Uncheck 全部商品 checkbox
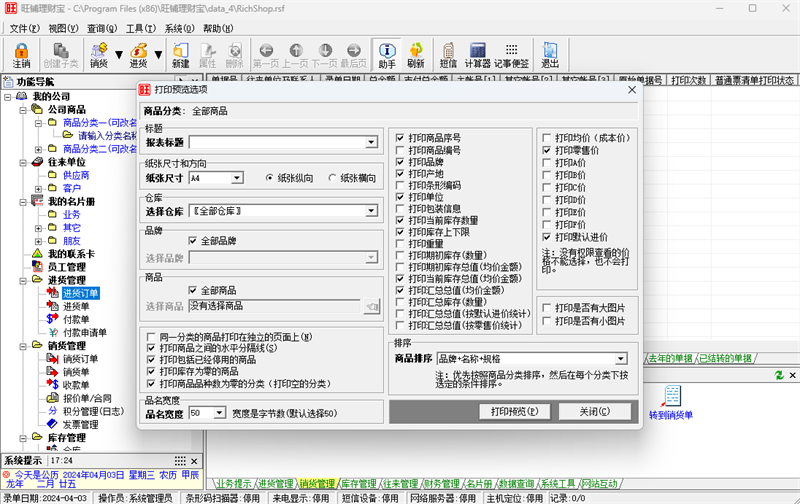The image size is (800, 504). coord(192,290)
